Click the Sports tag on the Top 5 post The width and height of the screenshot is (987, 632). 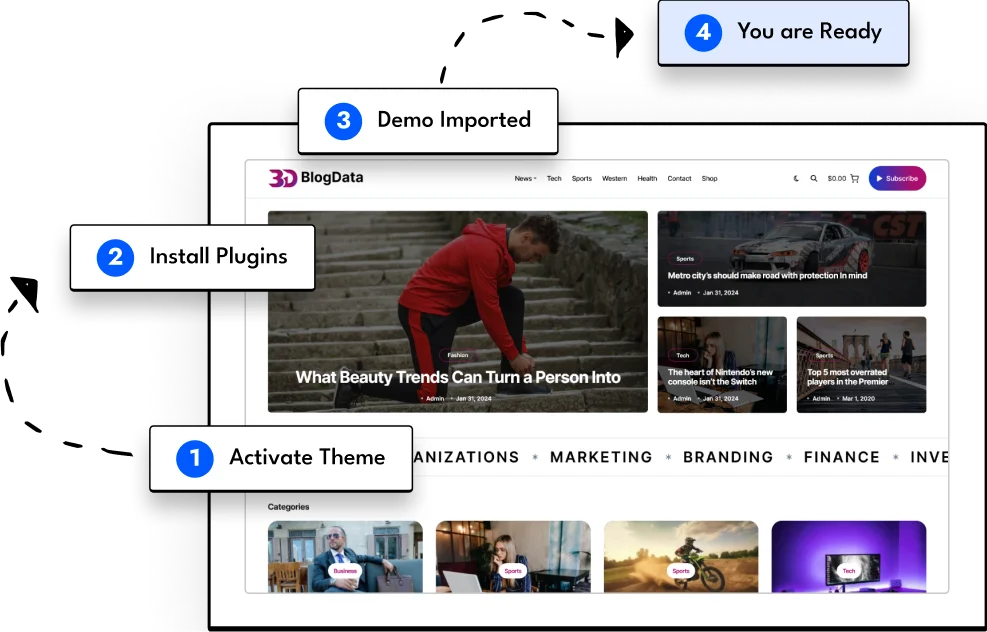(824, 356)
